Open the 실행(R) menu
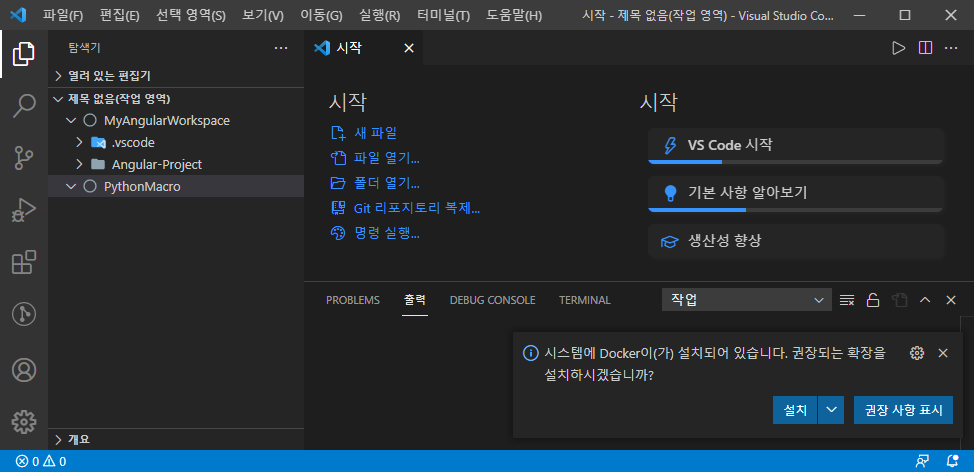 click(379, 16)
